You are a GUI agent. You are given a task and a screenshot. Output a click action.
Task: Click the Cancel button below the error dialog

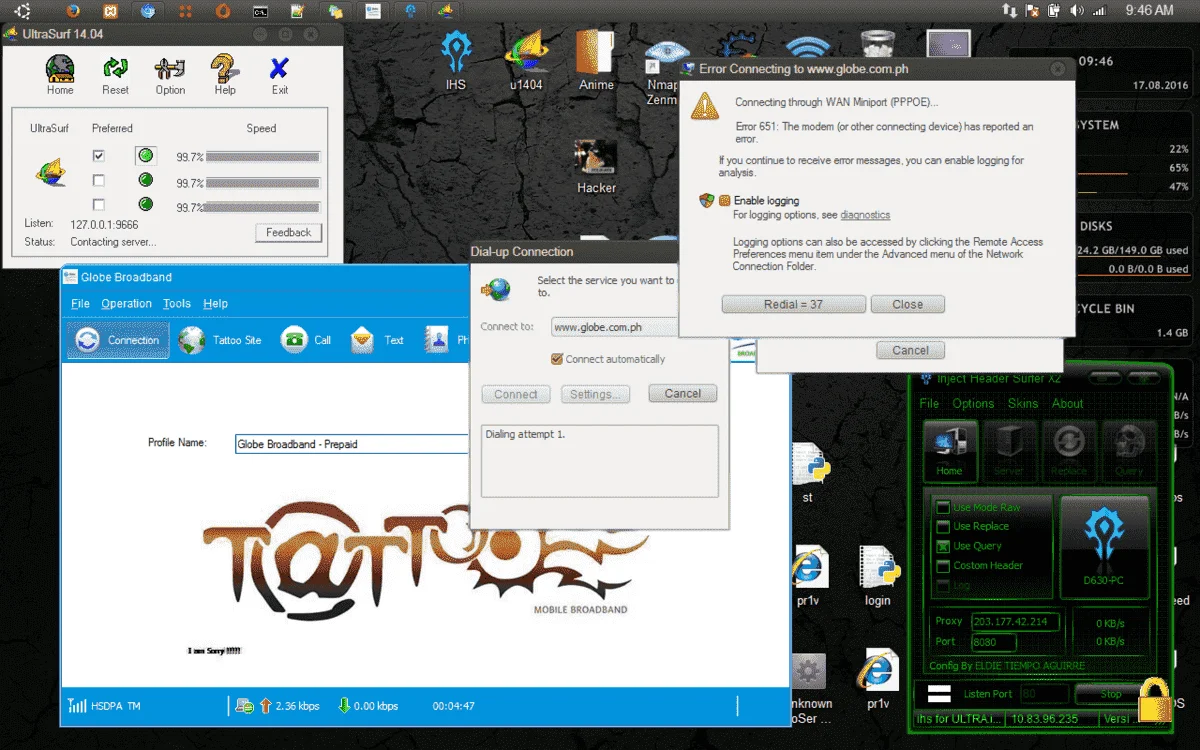tap(910, 350)
